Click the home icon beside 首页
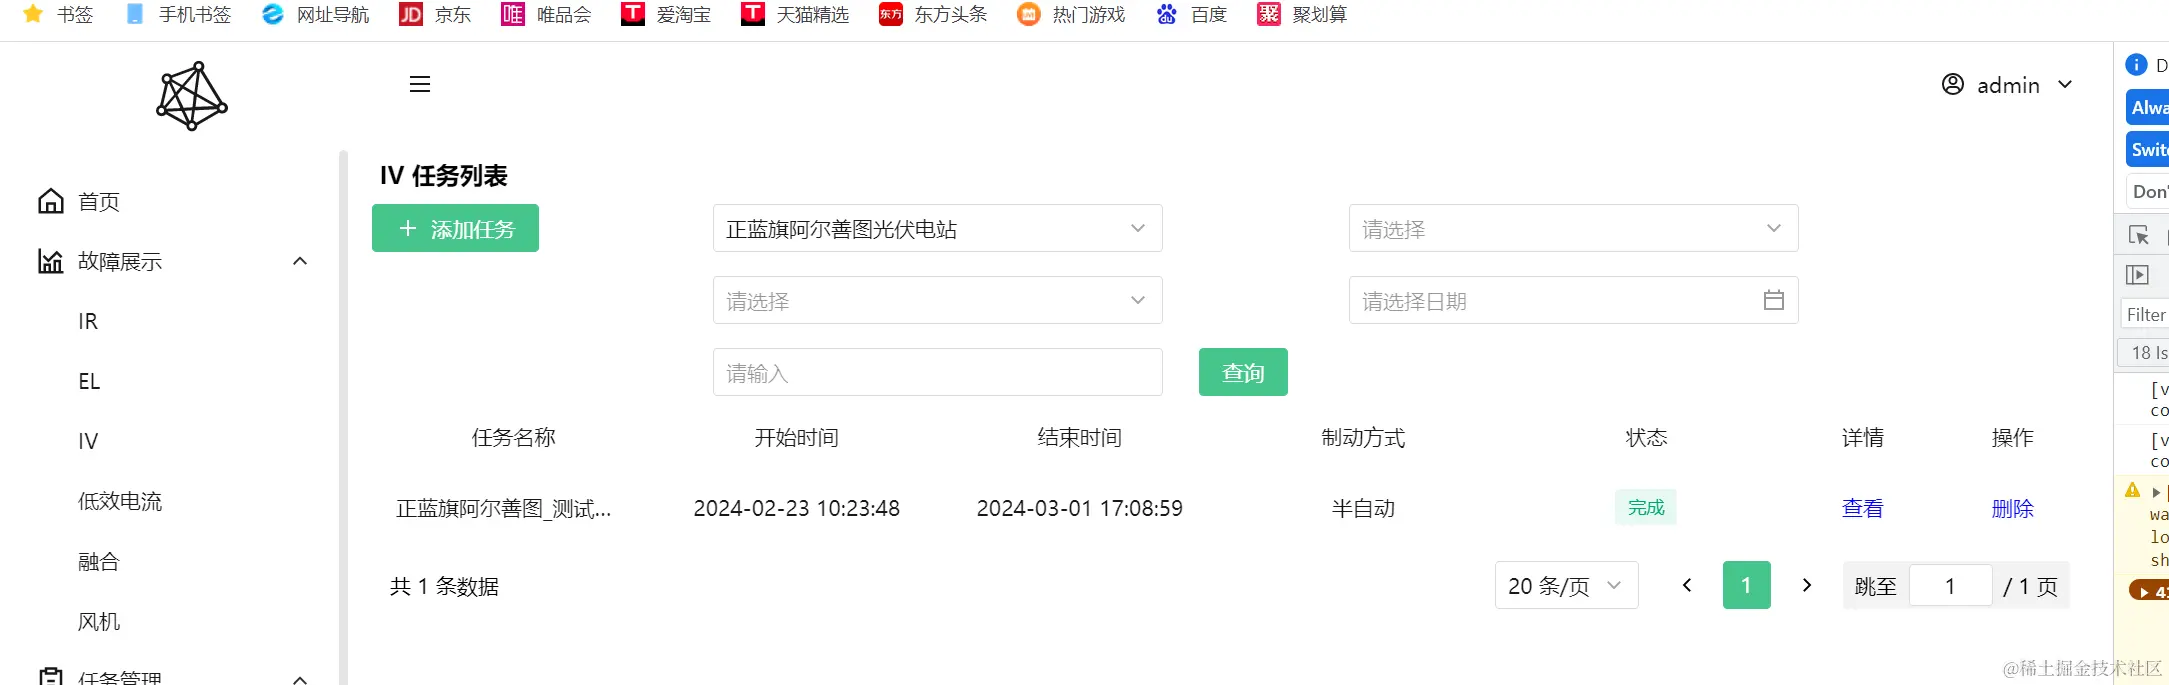2169x685 pixels. 51,201
